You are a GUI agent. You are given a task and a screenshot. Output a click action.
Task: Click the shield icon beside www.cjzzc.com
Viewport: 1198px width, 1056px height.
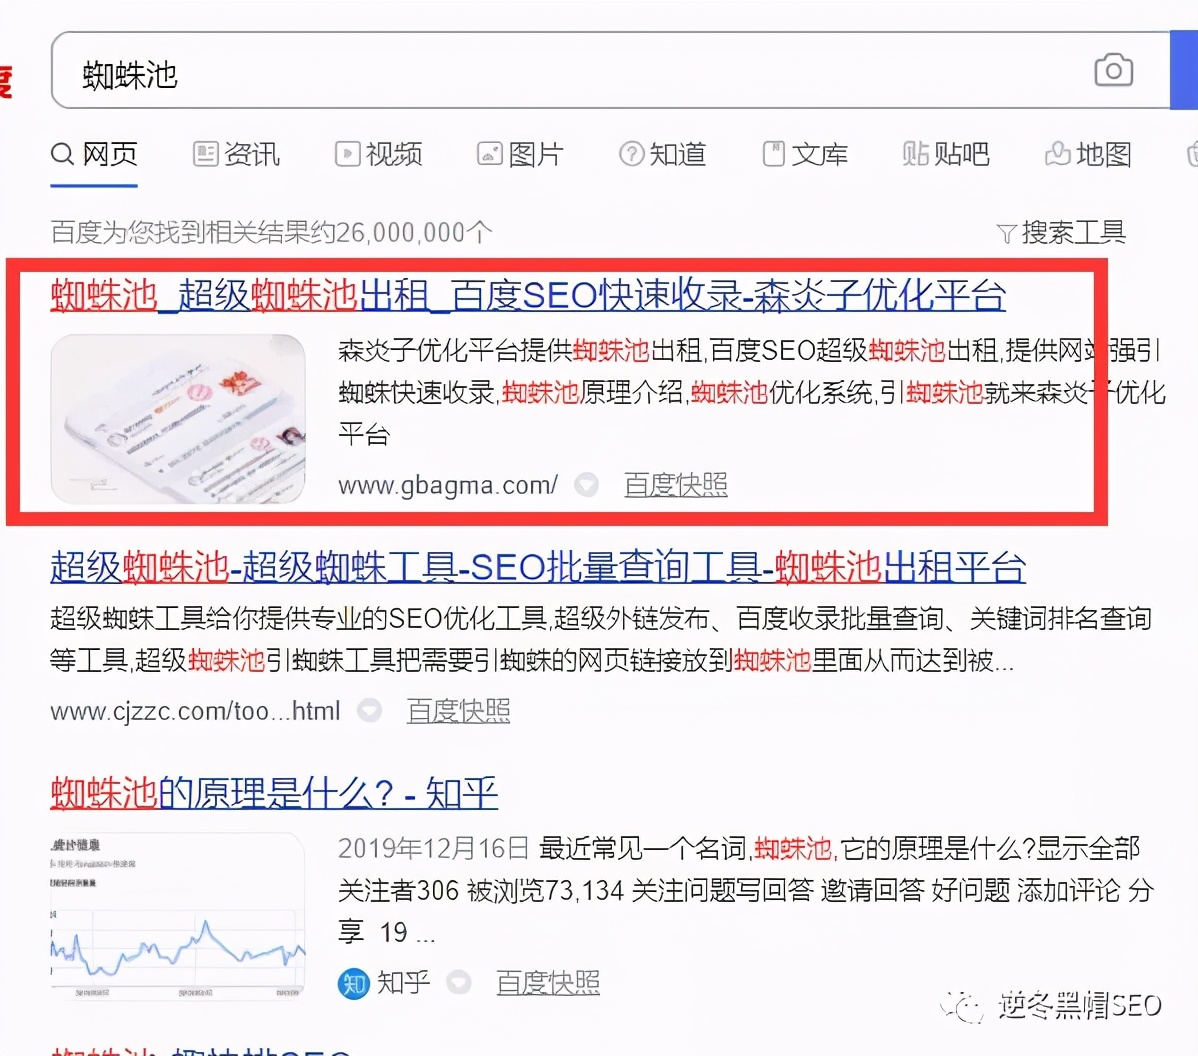(x=370, y=711)
